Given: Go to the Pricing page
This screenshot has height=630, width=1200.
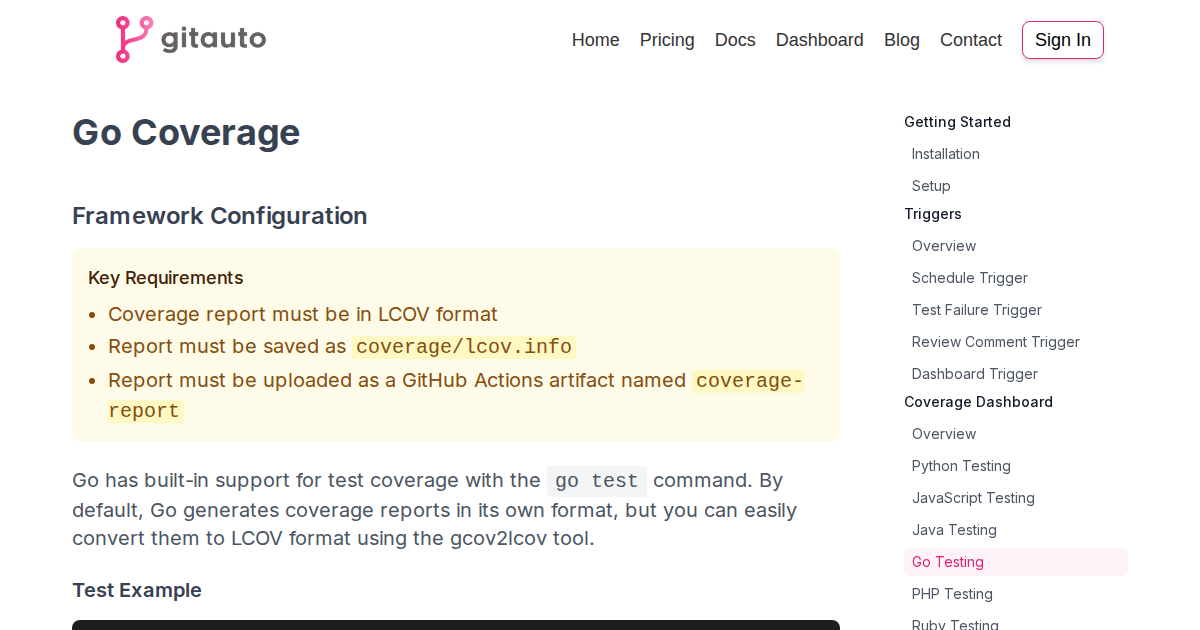Looking at the screenshot, I should (667, 40).
